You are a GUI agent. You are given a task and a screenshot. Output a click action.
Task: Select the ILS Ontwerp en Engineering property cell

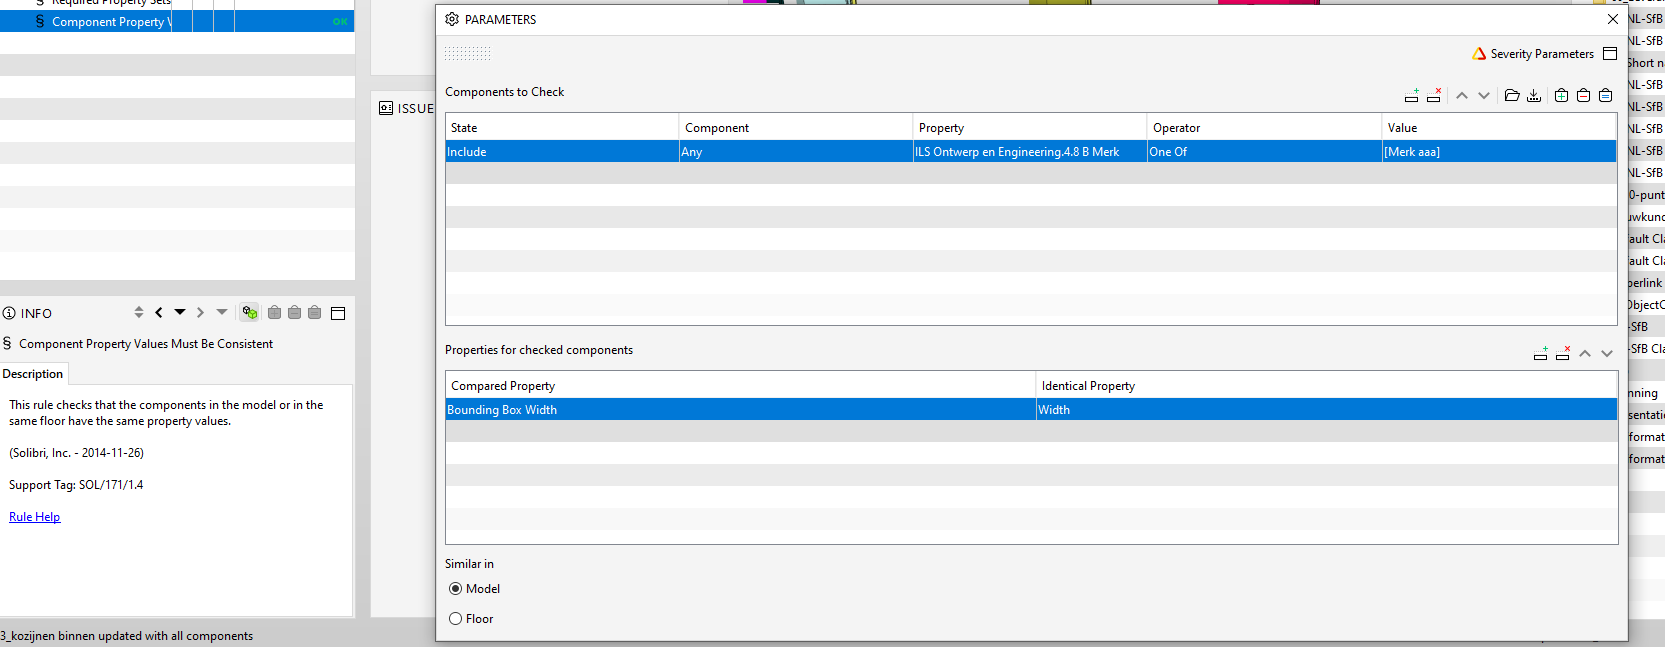coord(1030,152)
